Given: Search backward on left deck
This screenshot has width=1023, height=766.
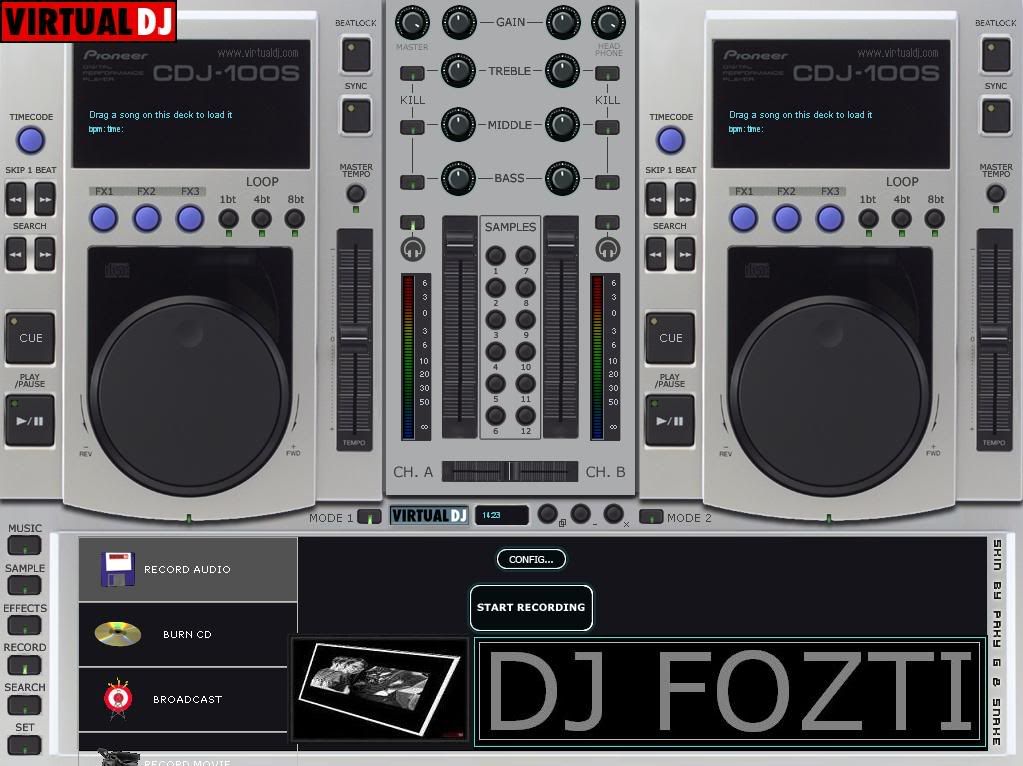Looking at the screenshot, I should 16,254.
